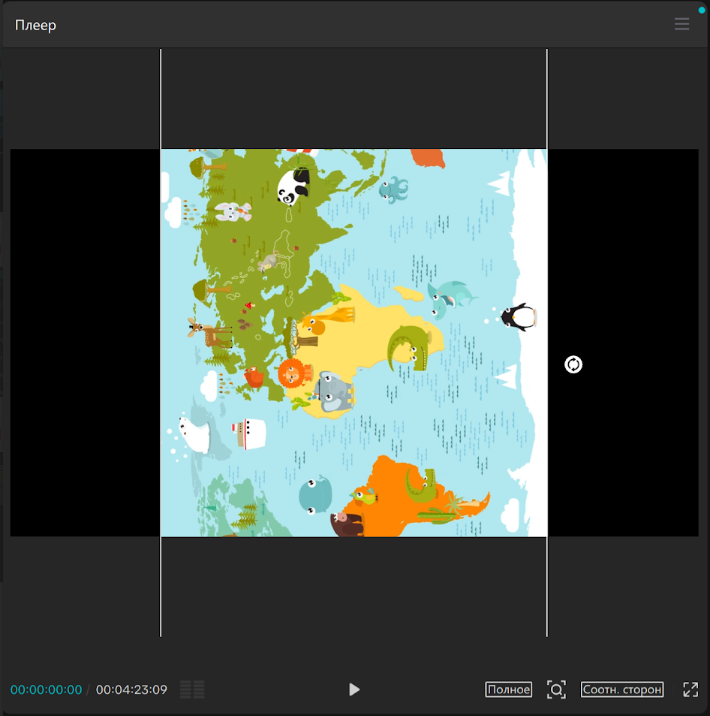Select the 'Плеер' panel title
This screenshot has height=716, width=710.
[x=36, y=25]
